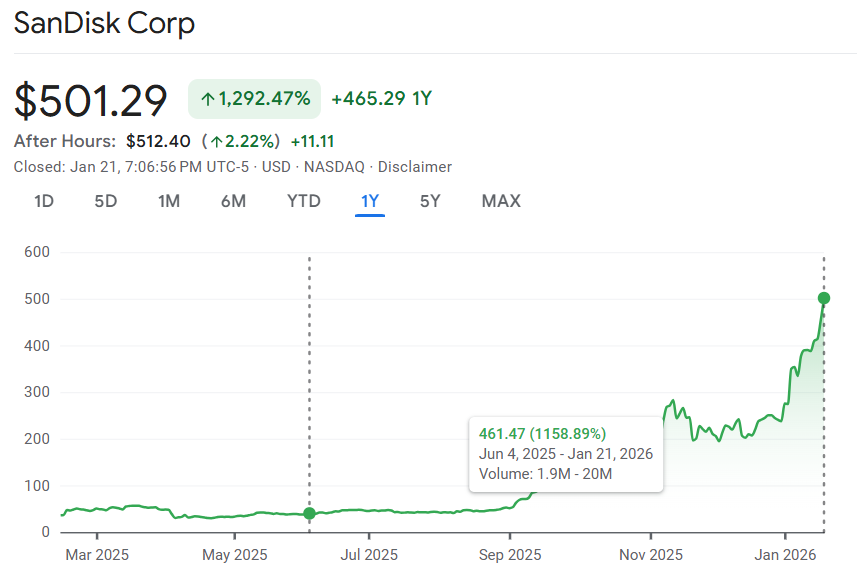Viewport: 857px width, 577px height.
Task: Click the May 2025 axis label
Action: pos(235,555)
